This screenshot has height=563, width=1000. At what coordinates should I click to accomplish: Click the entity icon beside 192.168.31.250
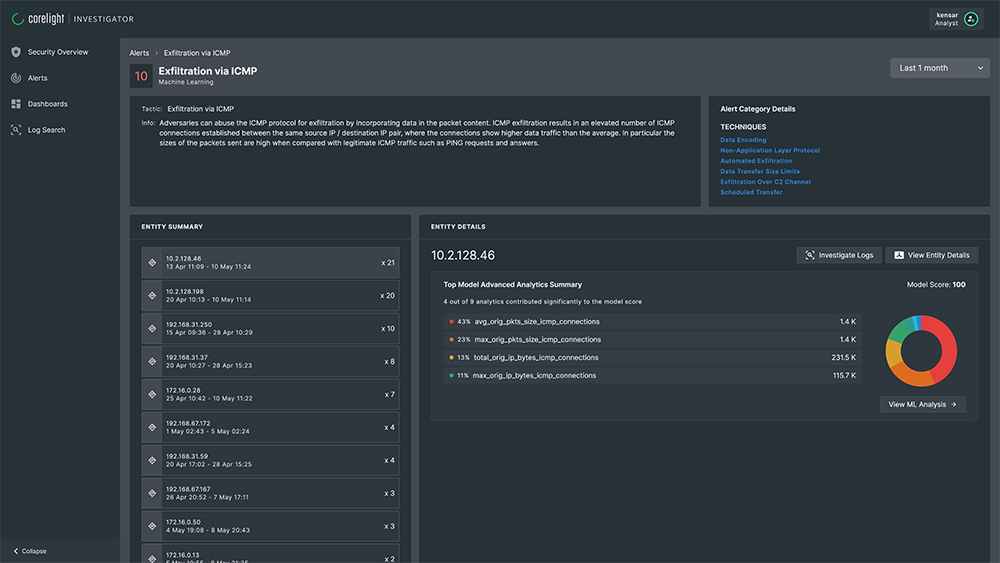pos(152,329)
